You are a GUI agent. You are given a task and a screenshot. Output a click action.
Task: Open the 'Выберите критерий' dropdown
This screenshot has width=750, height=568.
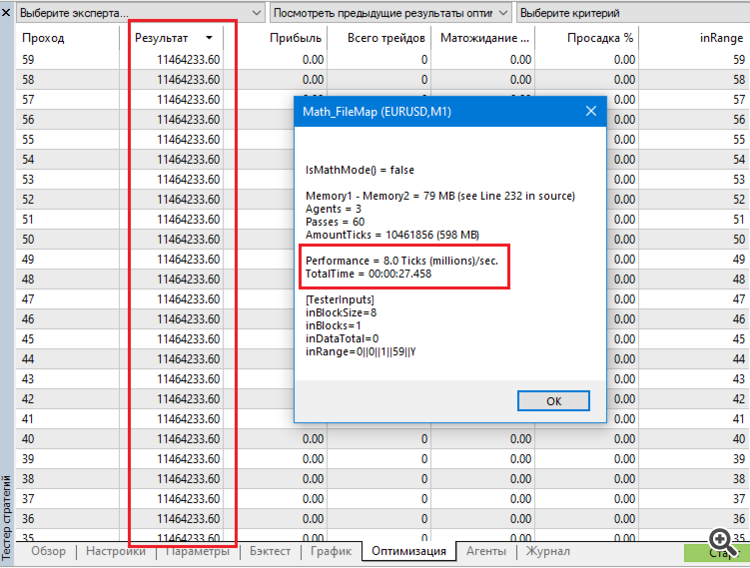click(x=633, y=13)
